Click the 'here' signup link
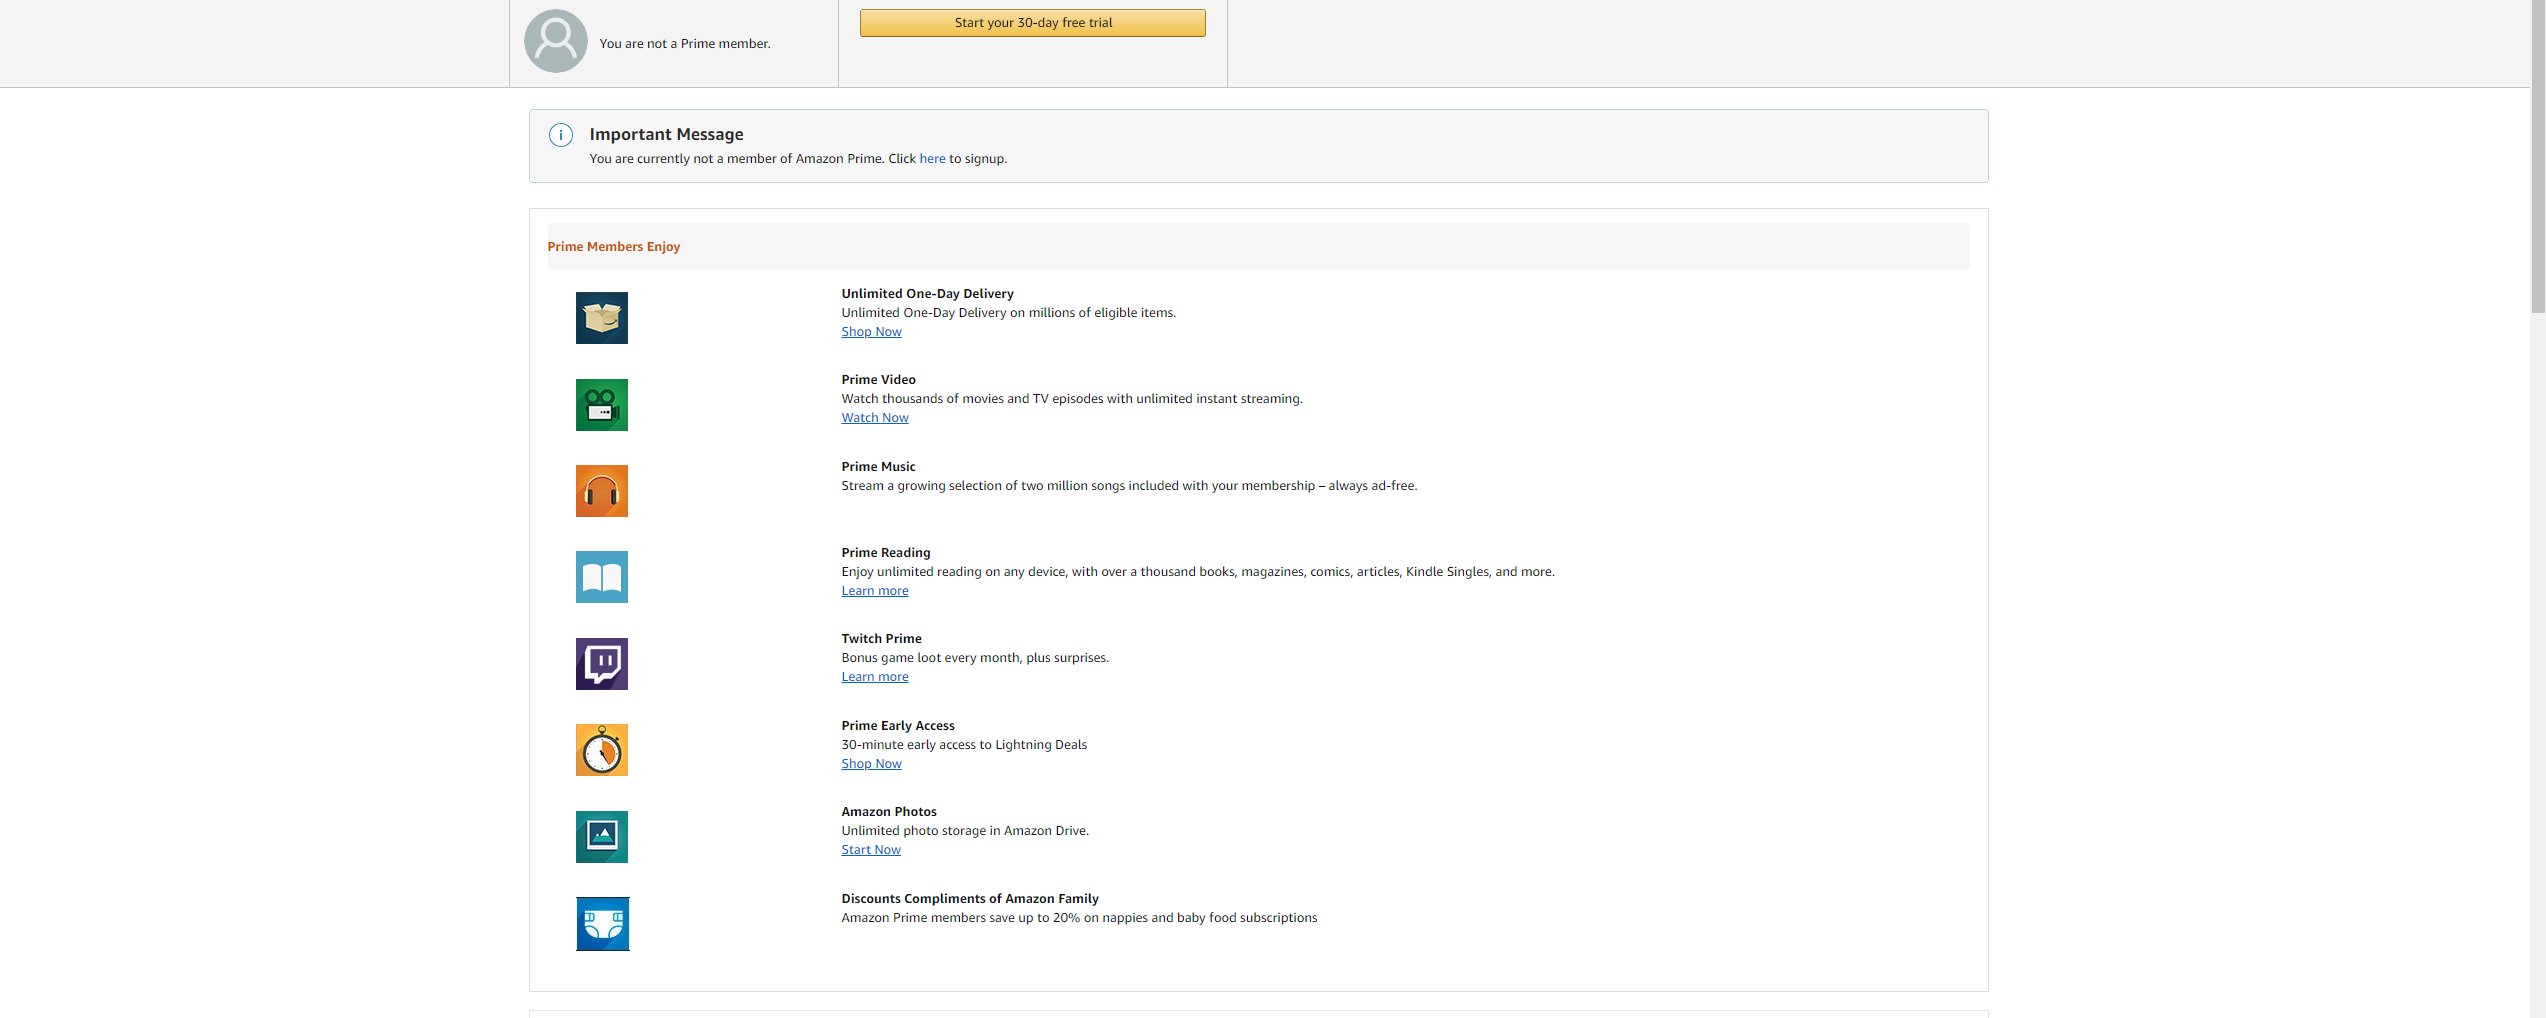This screenshot has width=2546, height=1018. pos(932,159)
